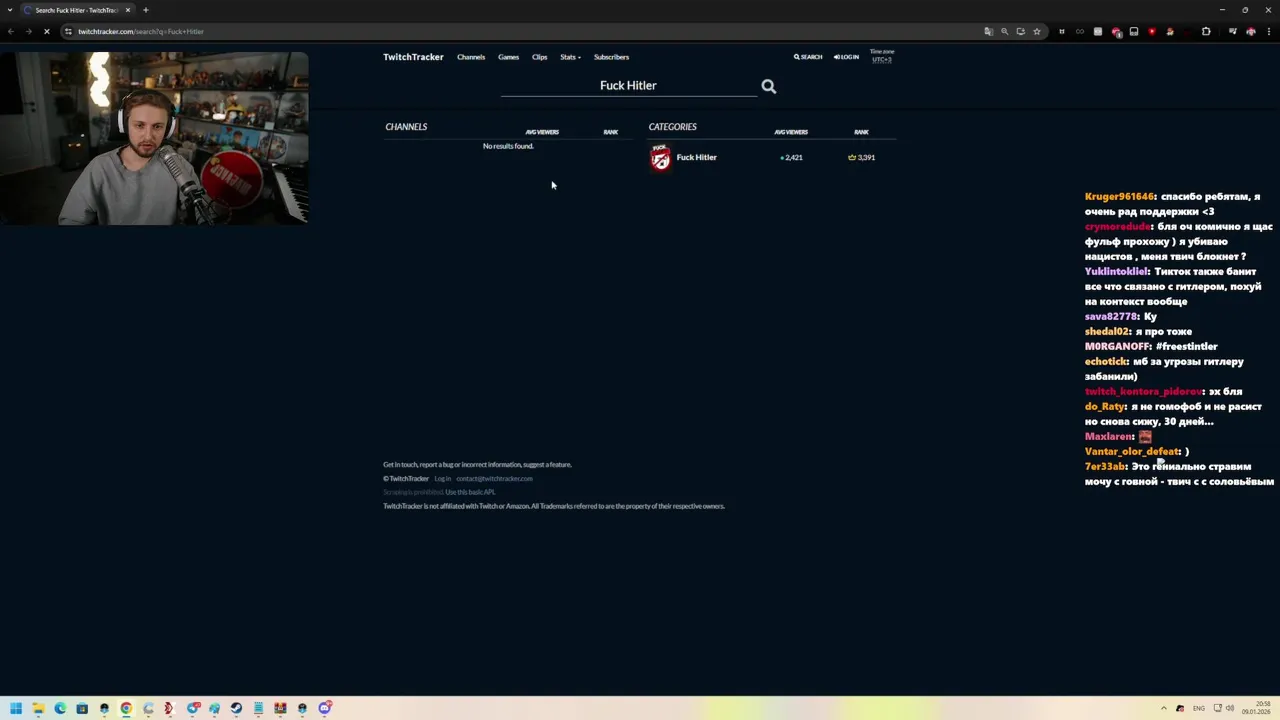Image resolution: width=1280 pixels, height=720 pixels.
Task: Open Steam from the taskbar
Action: [236, 708]
